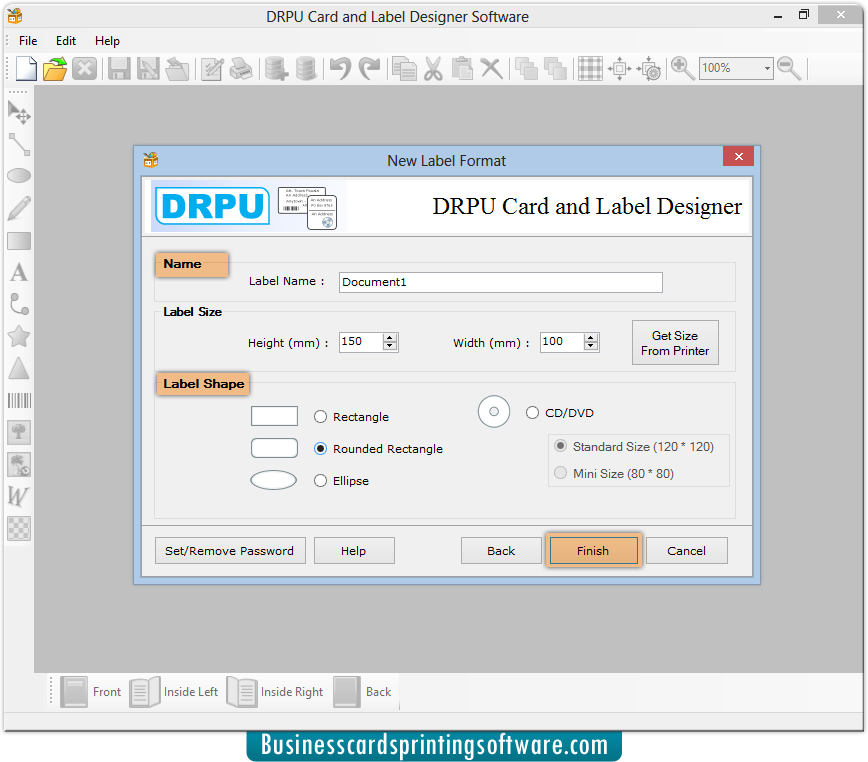This screenshot has height=762, width=868.
Task: Click the Undo arrow icon
Action: [340, 69]
